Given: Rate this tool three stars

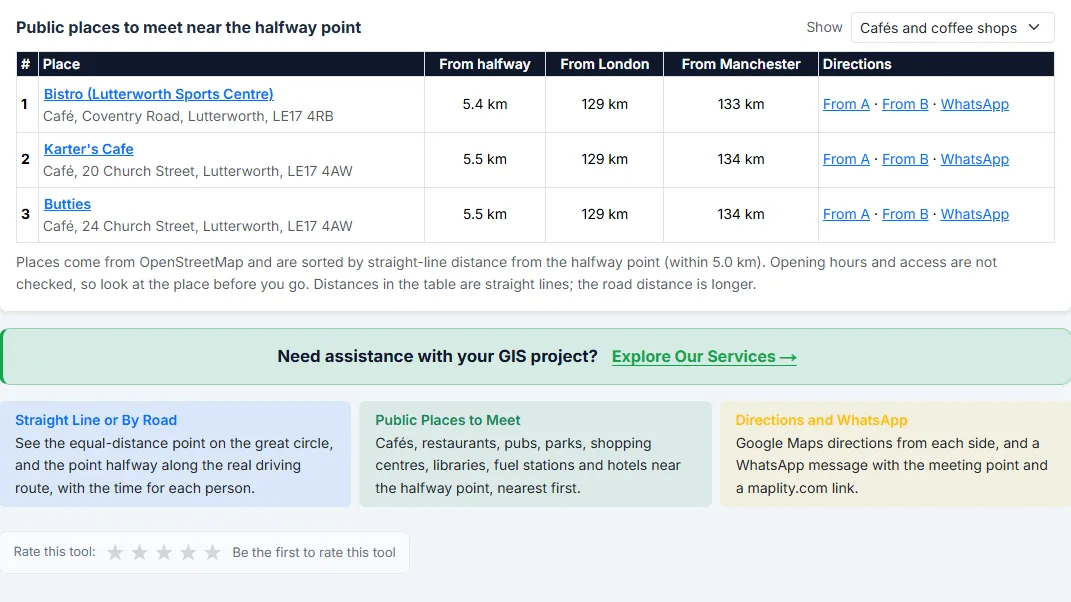Looking at the screenshot, I should point(164,552).
